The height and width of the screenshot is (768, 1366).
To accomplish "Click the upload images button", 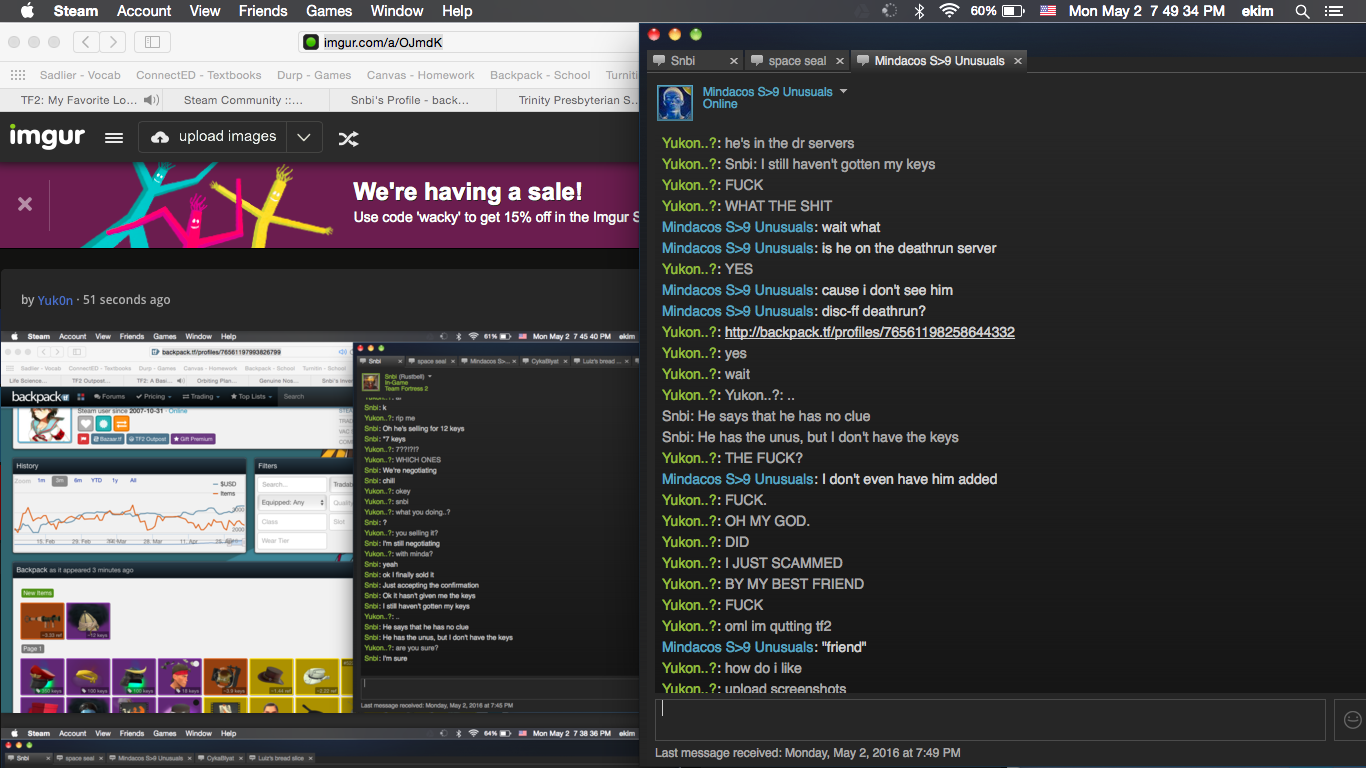I will [213, 137].
